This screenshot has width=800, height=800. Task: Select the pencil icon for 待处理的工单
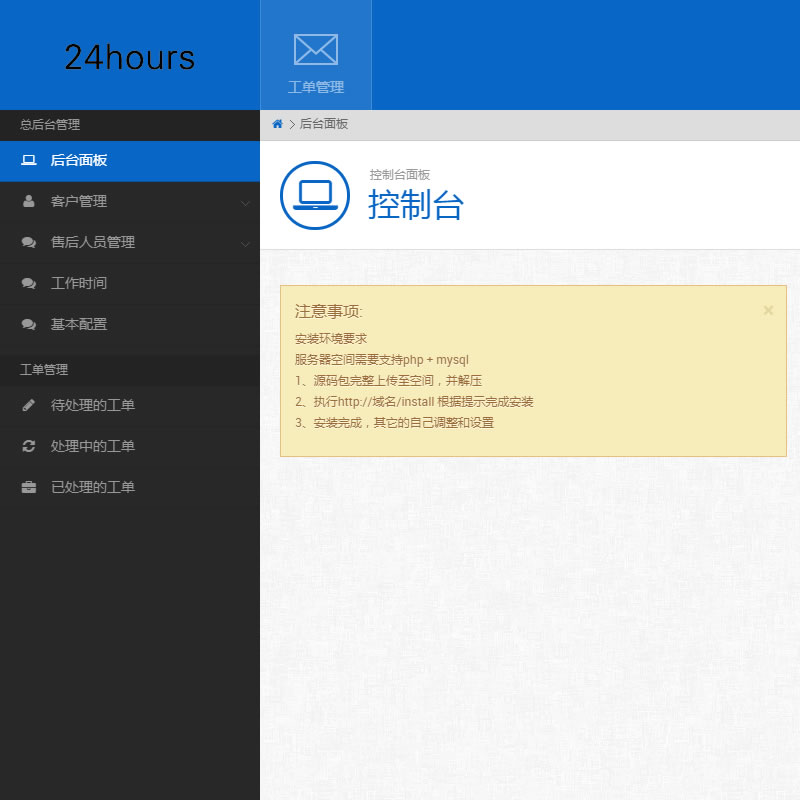28,405
